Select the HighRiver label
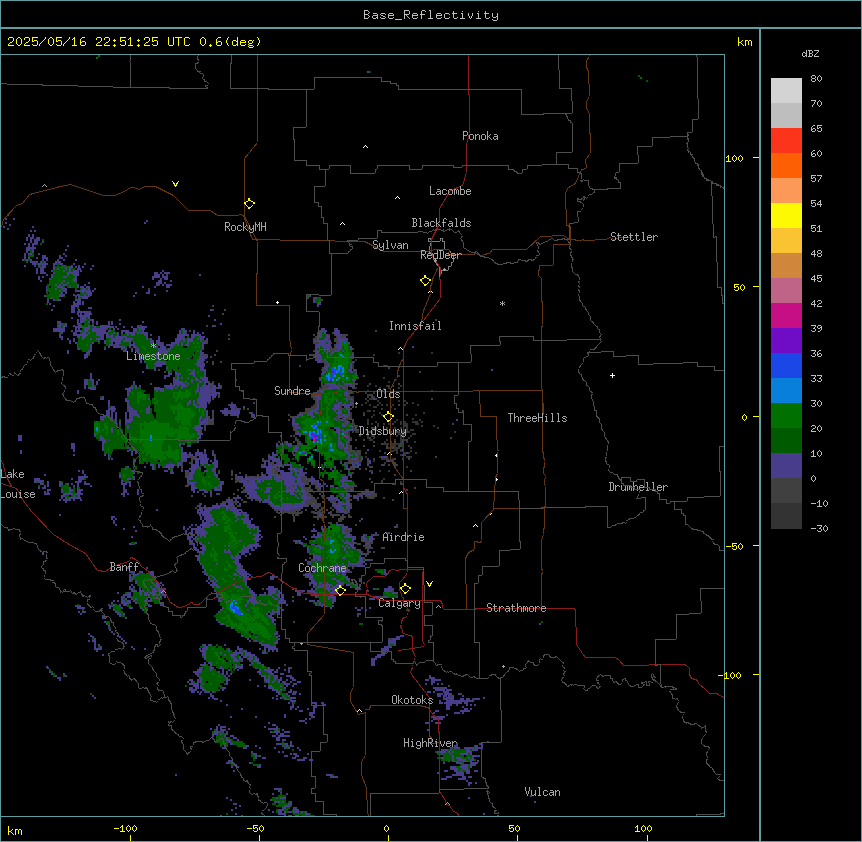The image size is (862, 842). pos(430,743)
